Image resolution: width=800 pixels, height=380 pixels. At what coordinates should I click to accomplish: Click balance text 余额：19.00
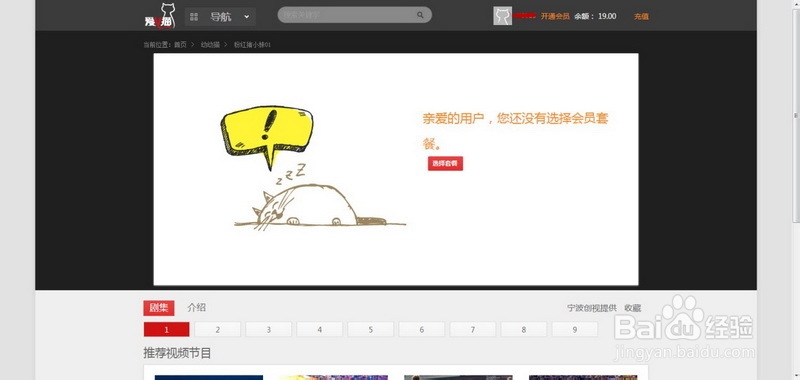595,16
